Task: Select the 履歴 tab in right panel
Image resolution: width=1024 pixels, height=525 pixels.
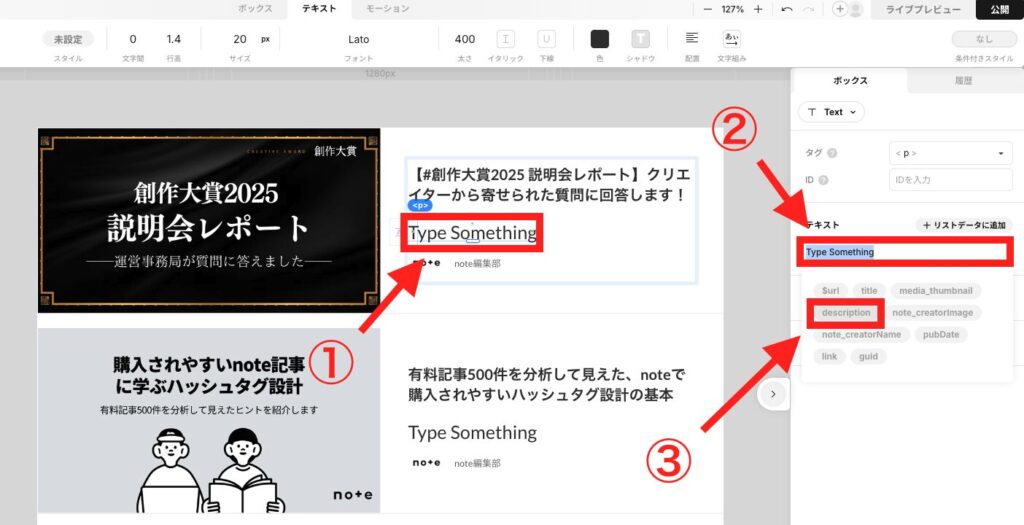Action: 963,80
